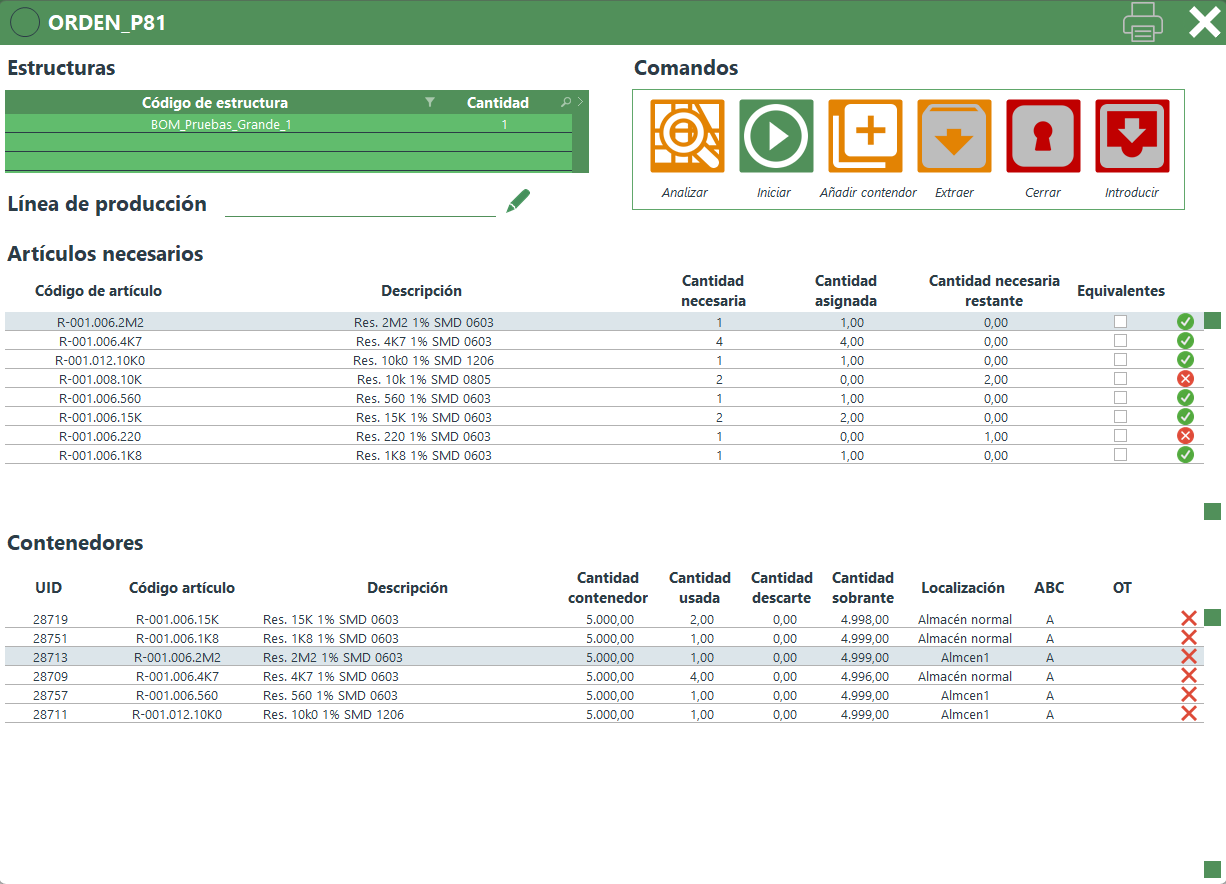This screenshot has width=1226, height=884.
Task: Click the Extraer command icon
Action: click(954, 136)
